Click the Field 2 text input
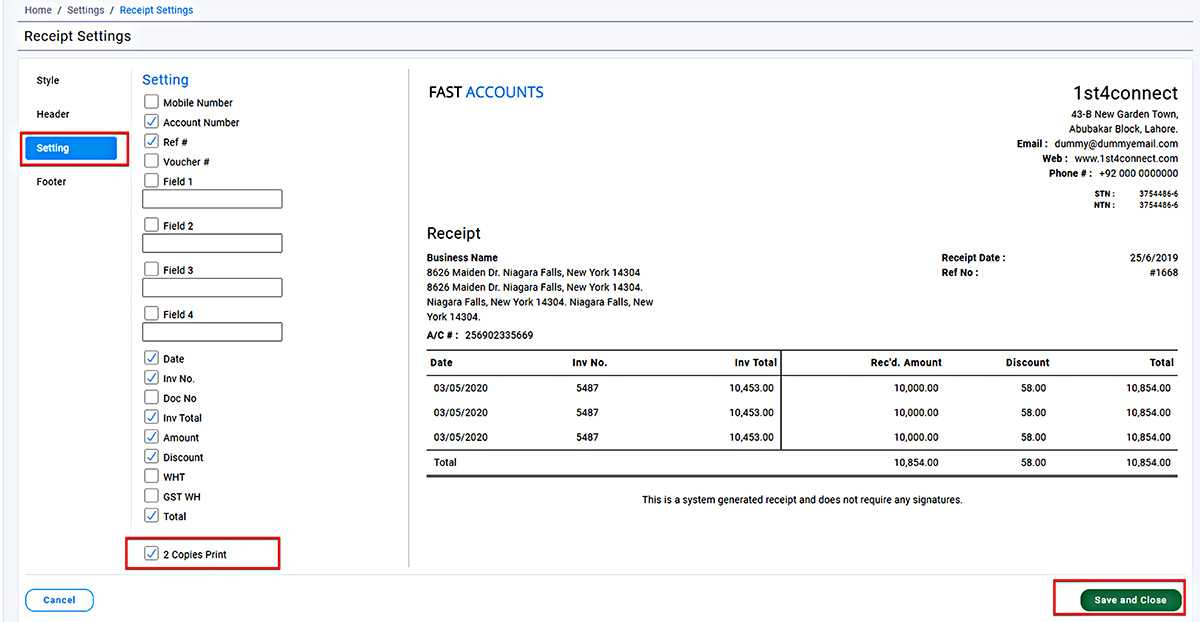Viewport: 1200px width, 622px height. pyautogui.click(x=212, y=243)
